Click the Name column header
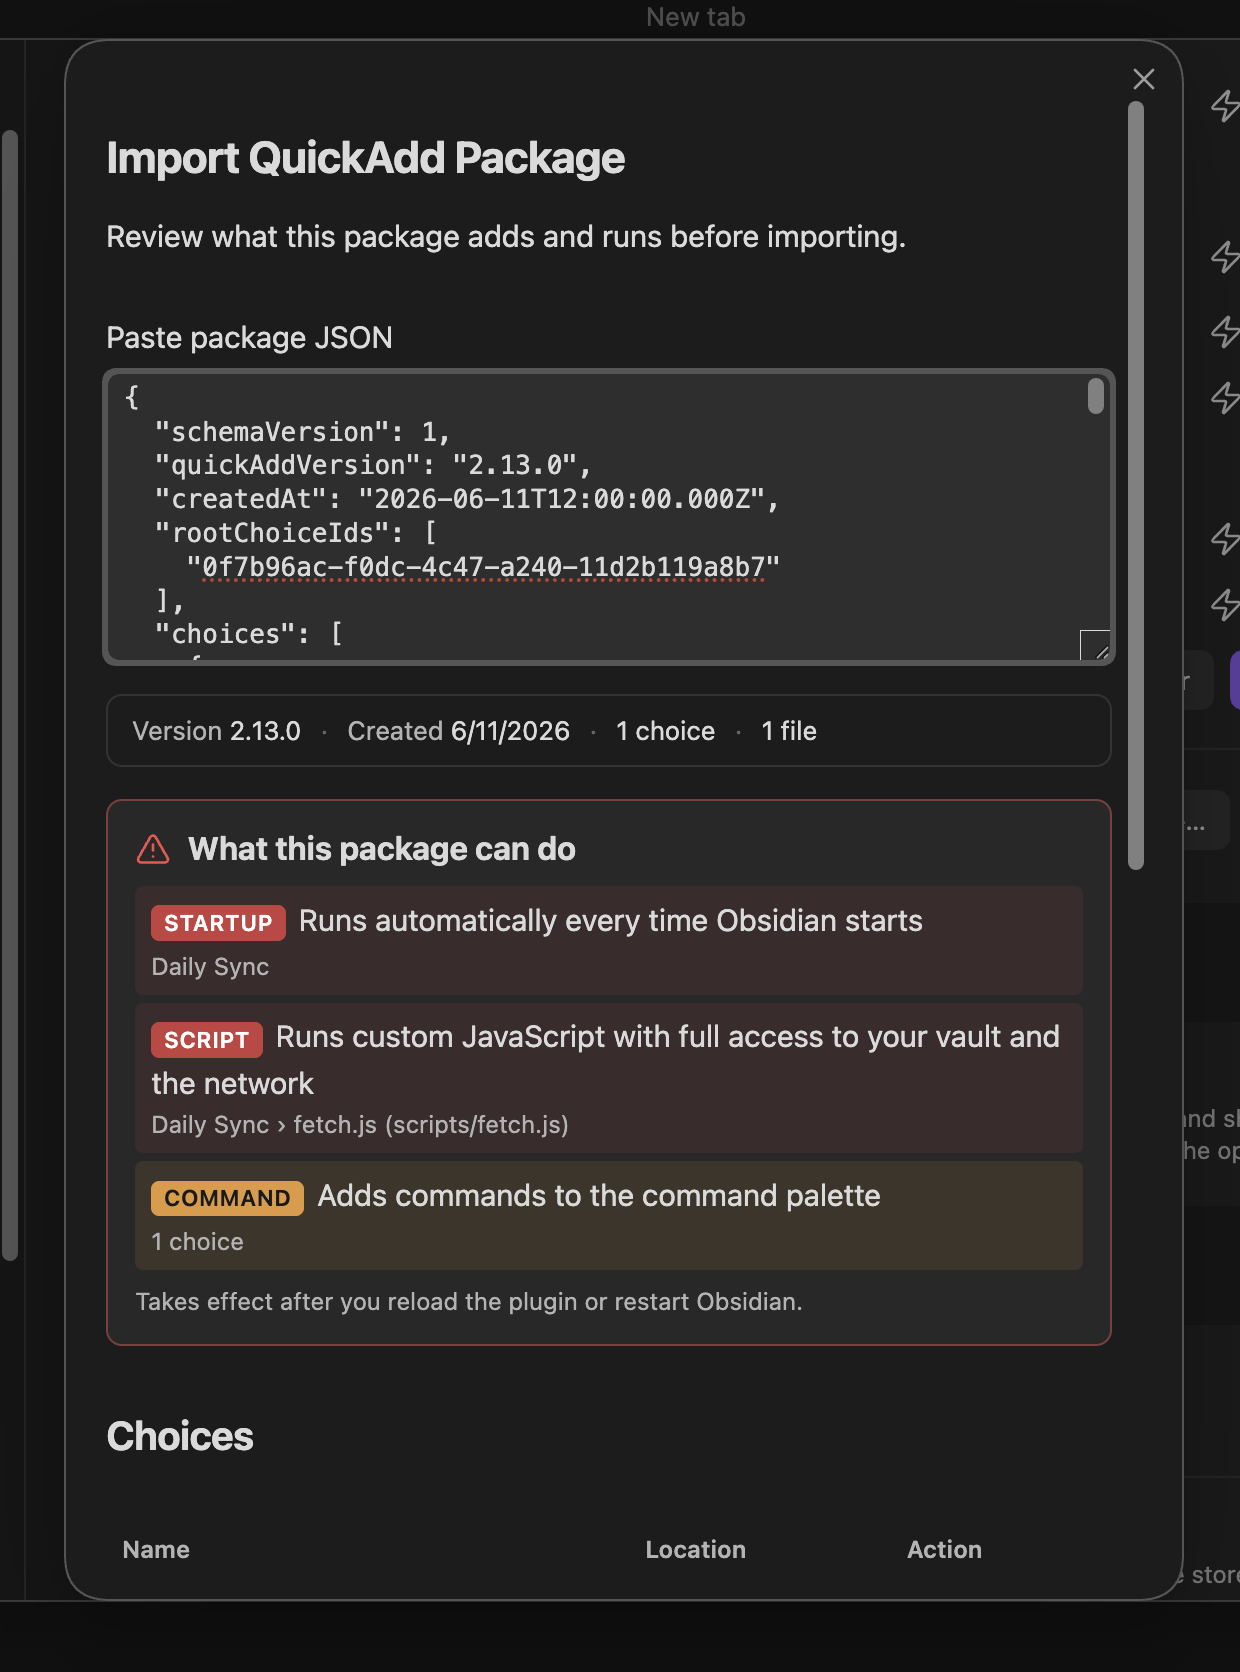This screenshot has width=1240, height=1672. [x=156, y=1550]
